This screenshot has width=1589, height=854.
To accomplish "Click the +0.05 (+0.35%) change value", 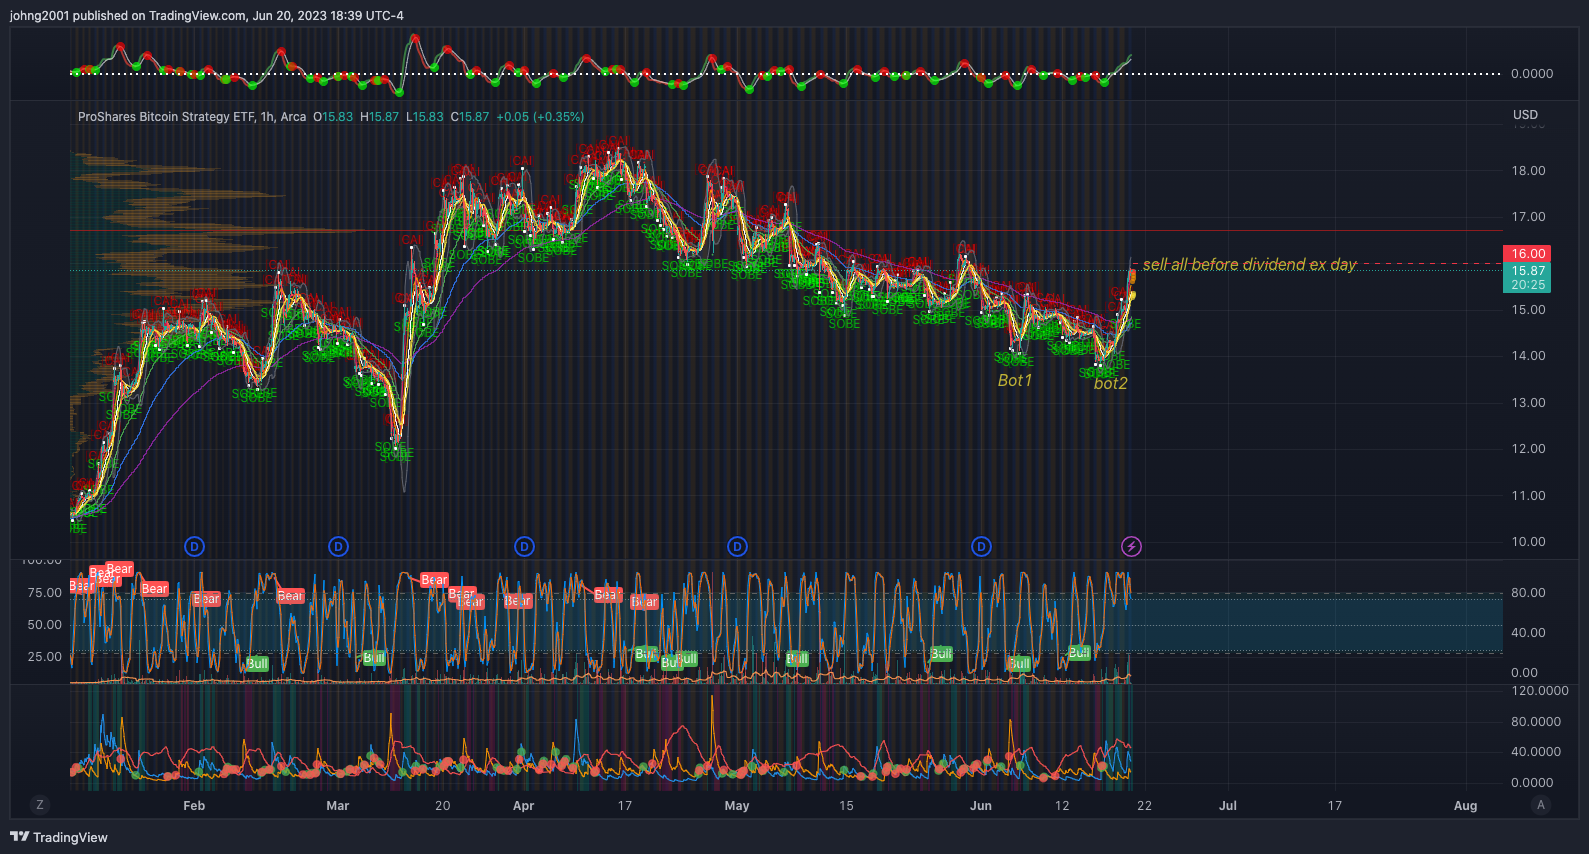I will [540, 117].
